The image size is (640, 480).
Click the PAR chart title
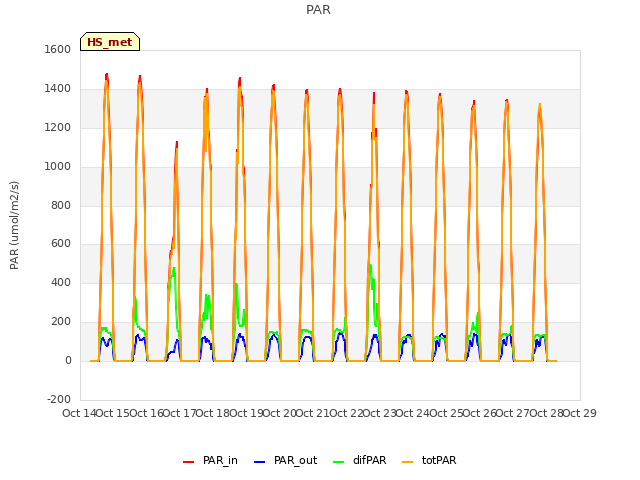point(318,10)
